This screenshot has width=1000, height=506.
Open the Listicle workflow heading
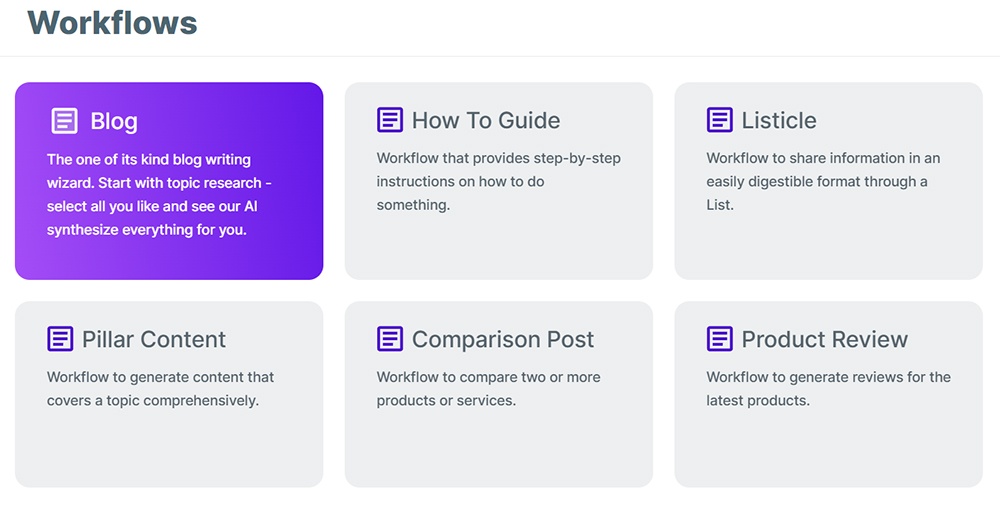click(779, 120)
